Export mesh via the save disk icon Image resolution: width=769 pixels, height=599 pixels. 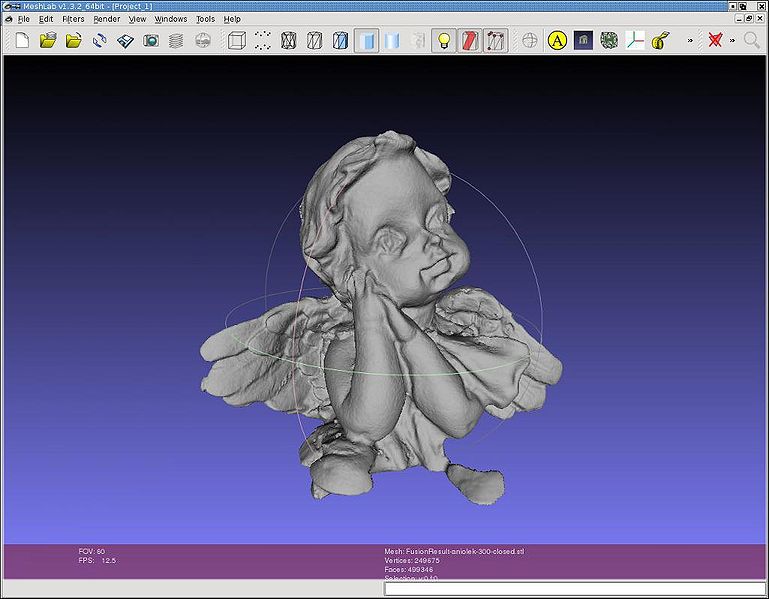[126, 41]
